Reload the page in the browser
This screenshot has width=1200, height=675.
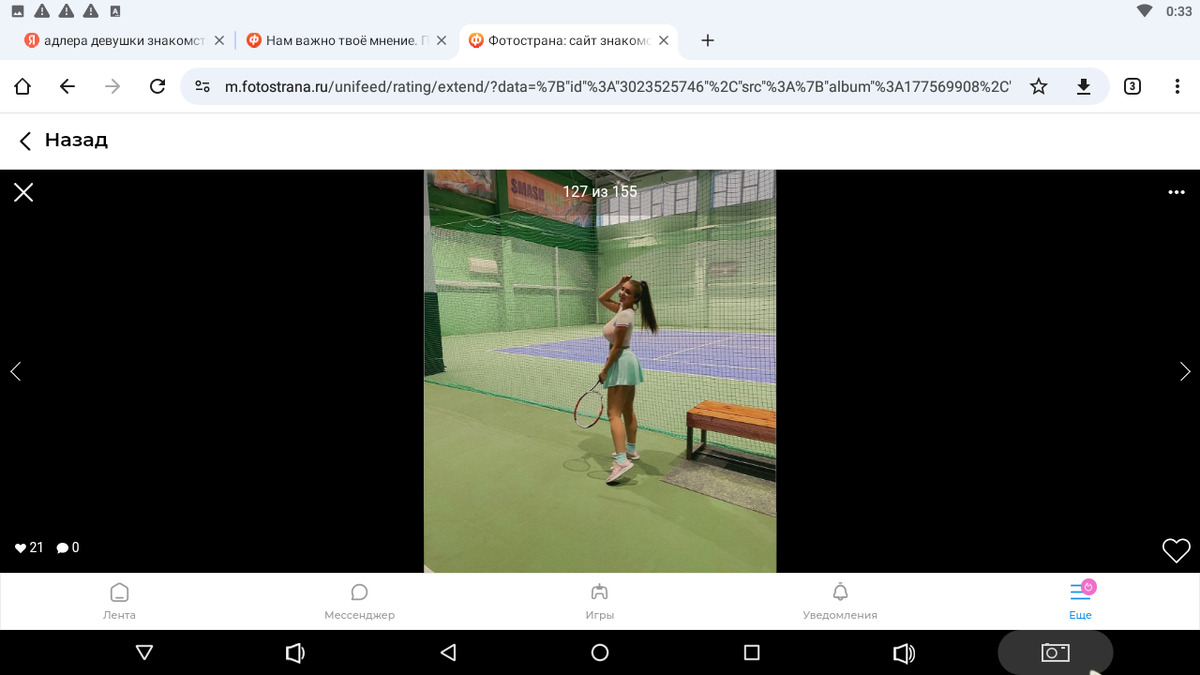(x=157, y=87)
